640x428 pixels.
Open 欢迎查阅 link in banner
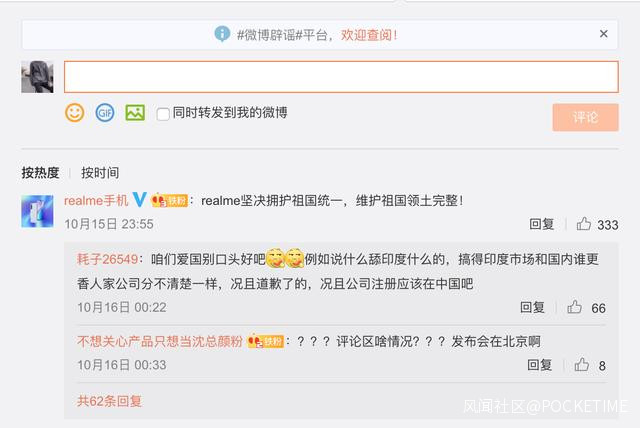point(369,35)
